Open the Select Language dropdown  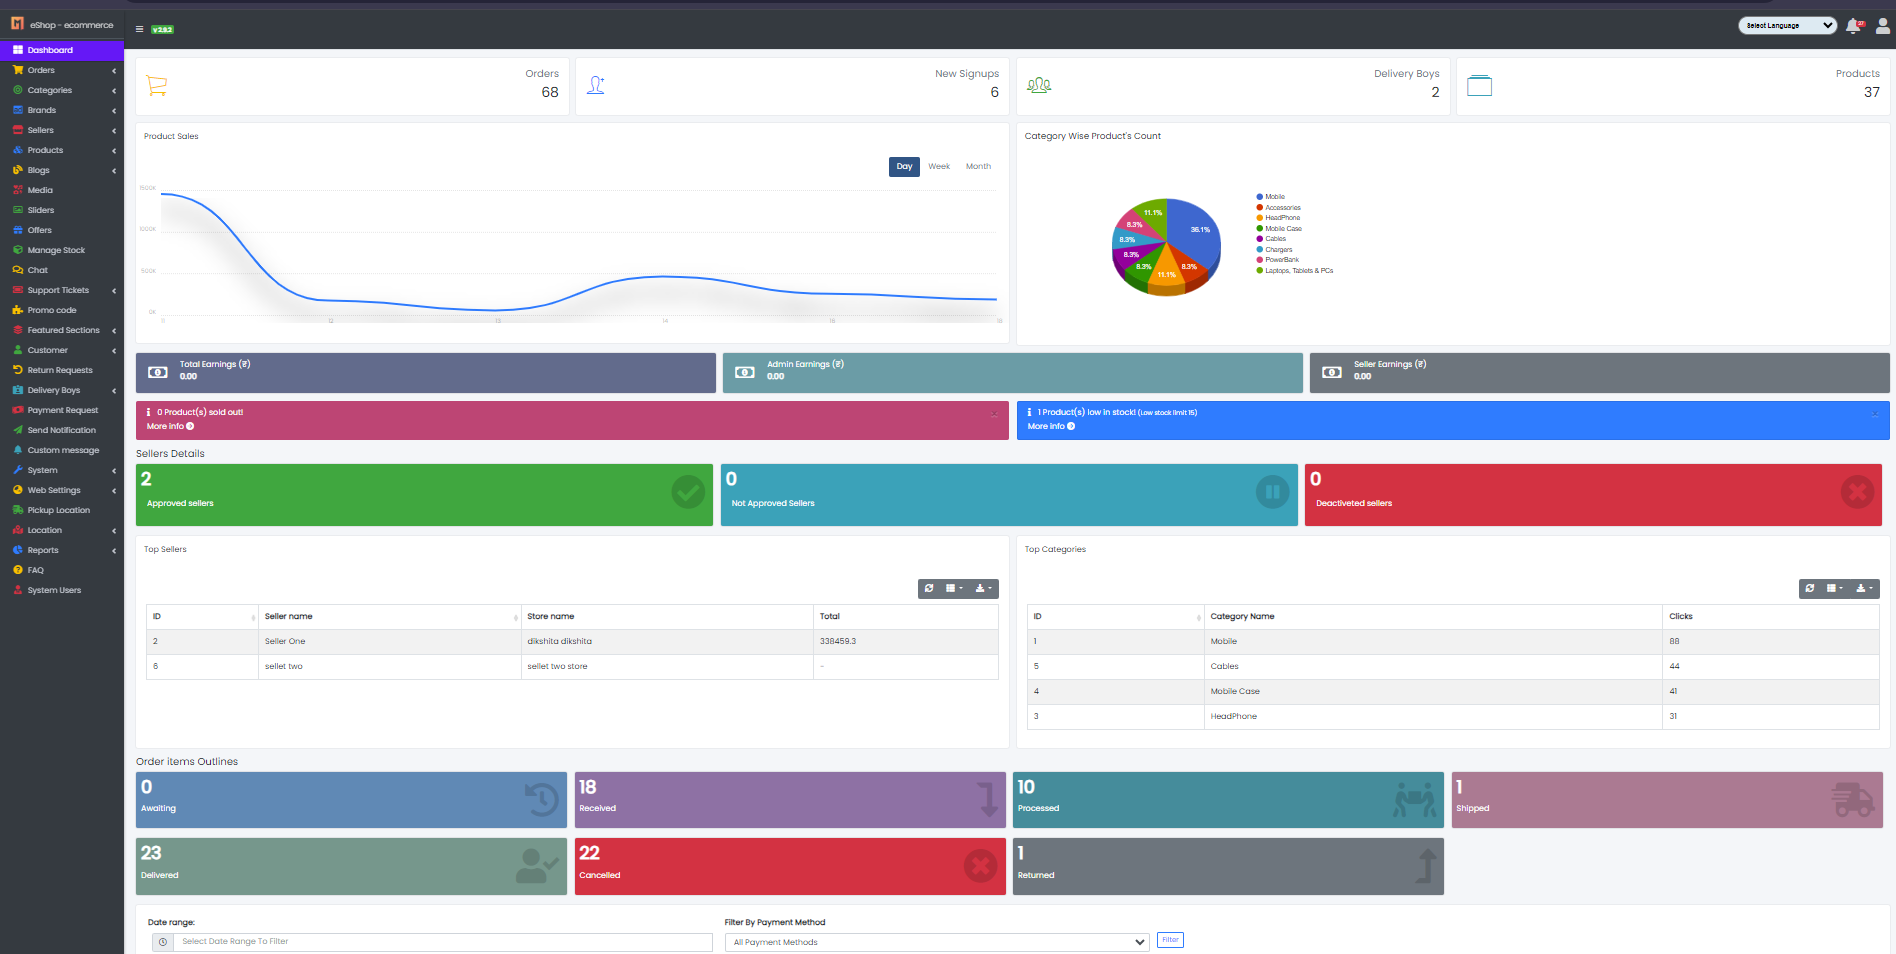[1787, 26]
